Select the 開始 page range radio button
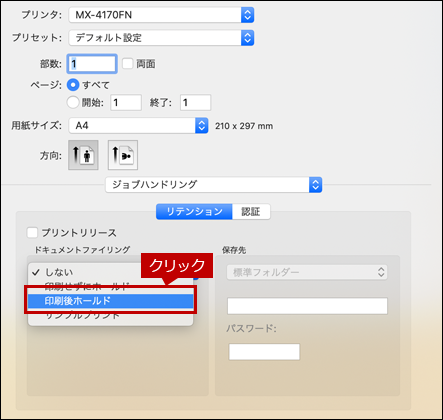The width and height of the screenshot is (443, 420). pyautogui.click(x=73, y=102)
